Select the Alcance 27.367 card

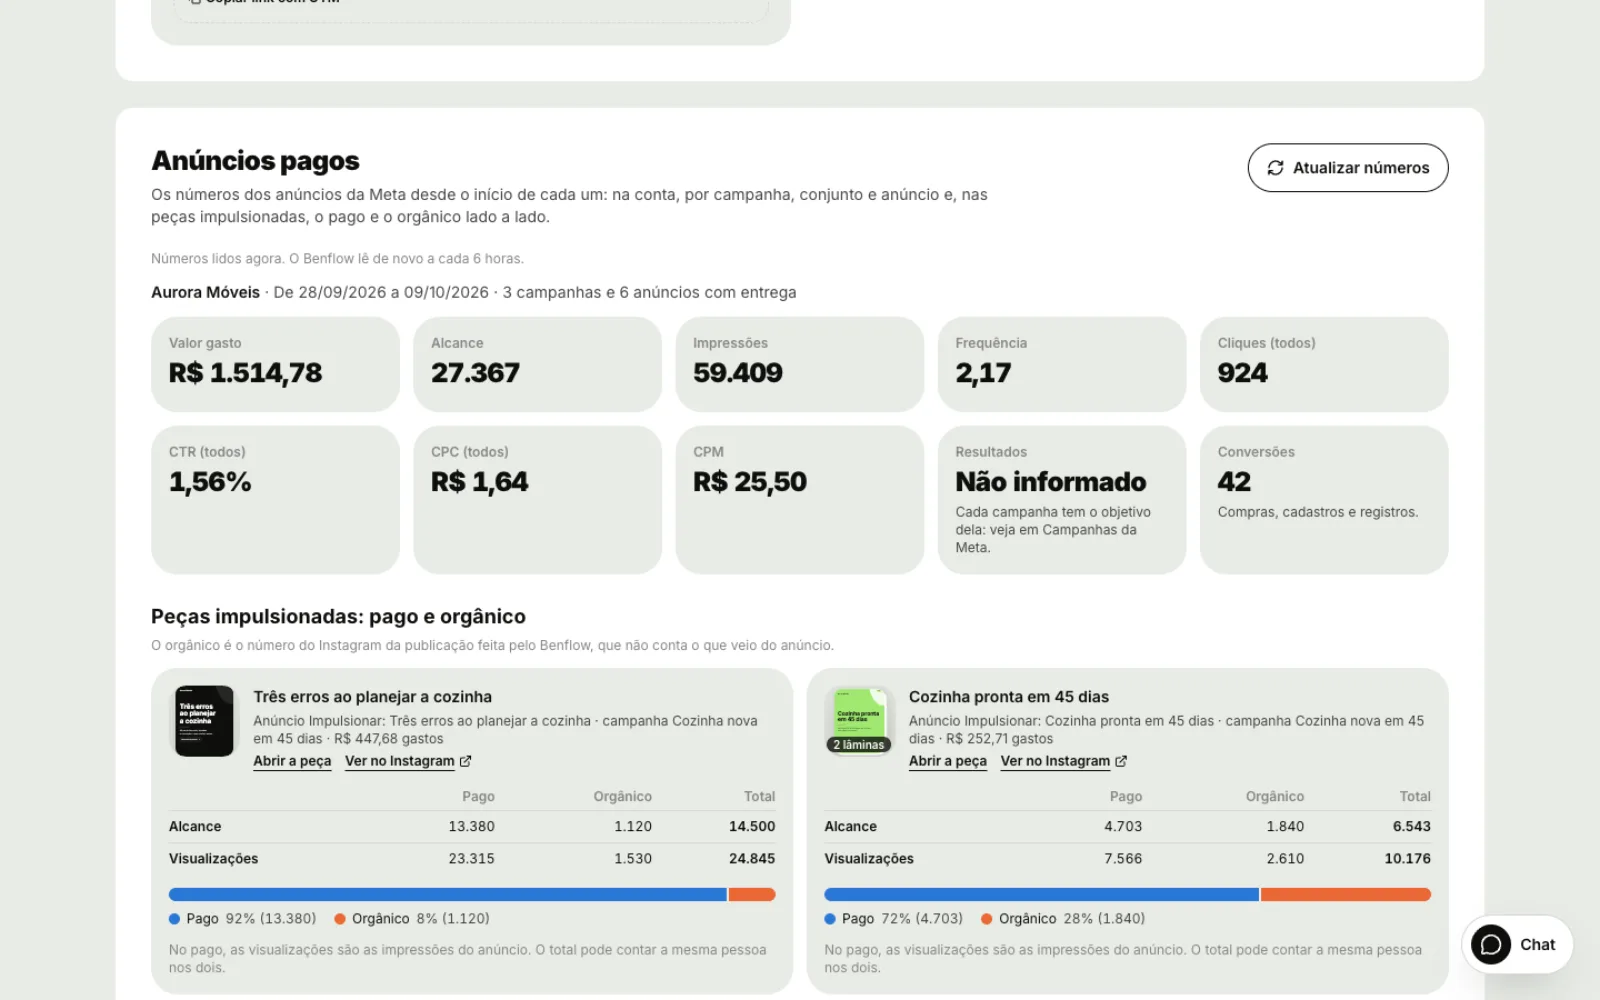pos(537,364)
